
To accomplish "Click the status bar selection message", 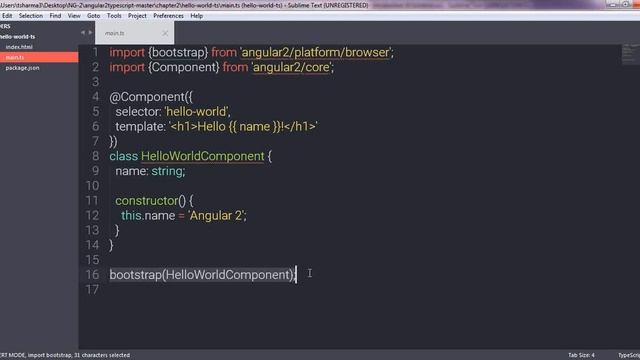I will [65, 355].
